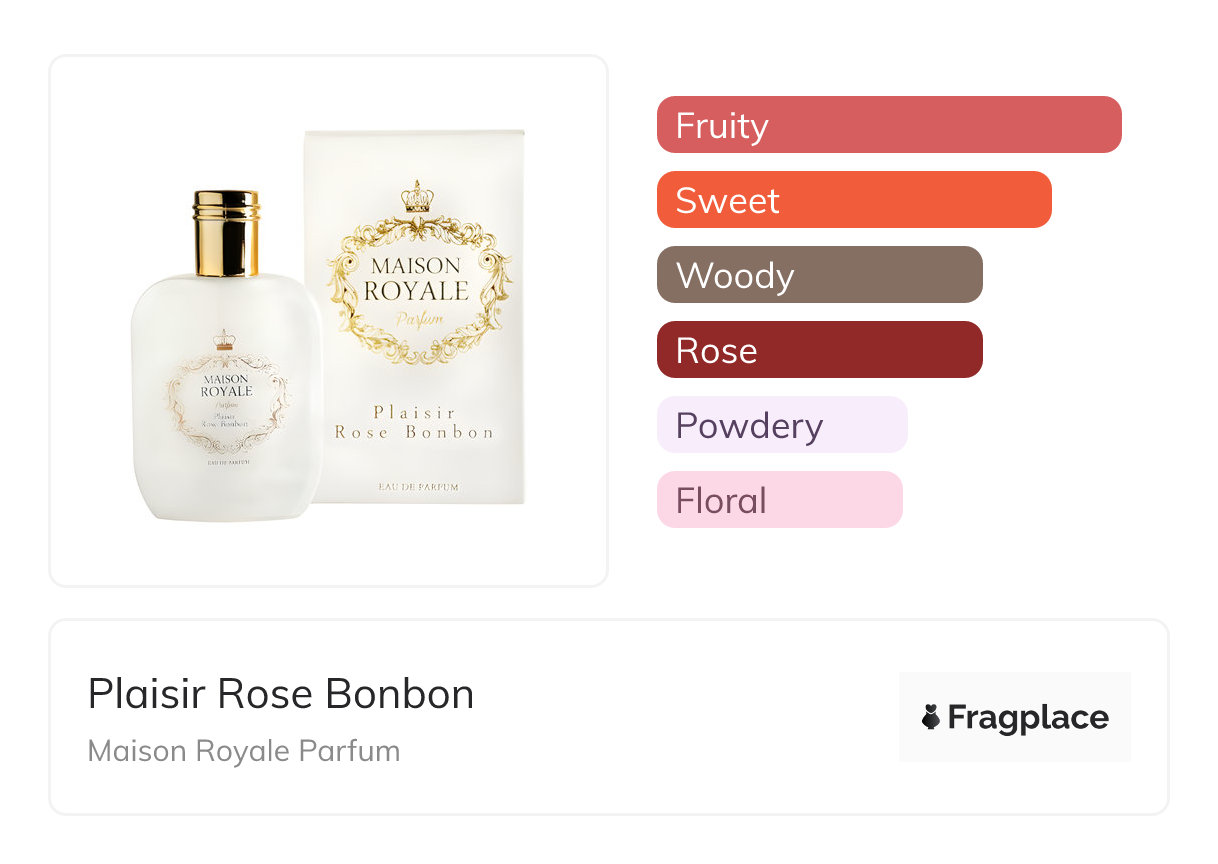Click the brown Woody accord bar

click(819, 275)
